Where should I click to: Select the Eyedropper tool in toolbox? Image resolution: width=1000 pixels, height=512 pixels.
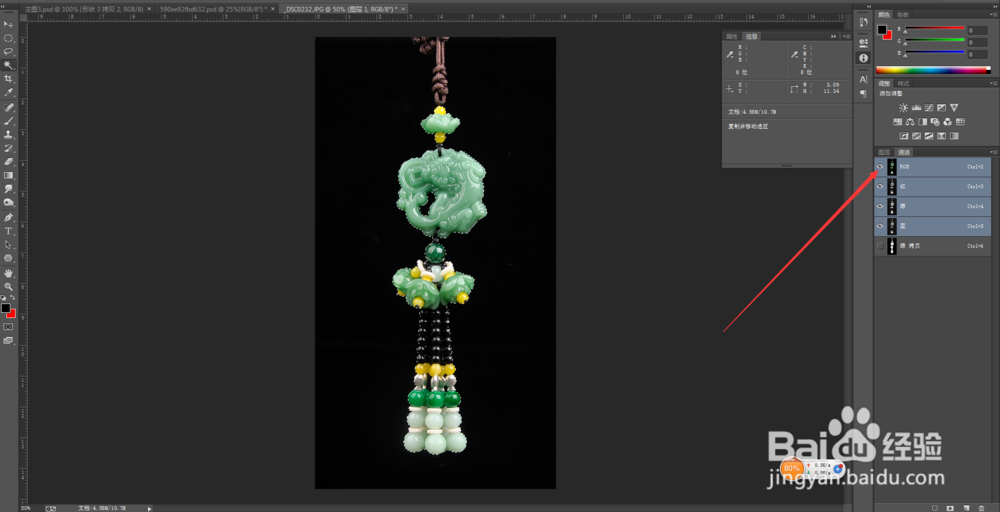click(x=8, y=92)
